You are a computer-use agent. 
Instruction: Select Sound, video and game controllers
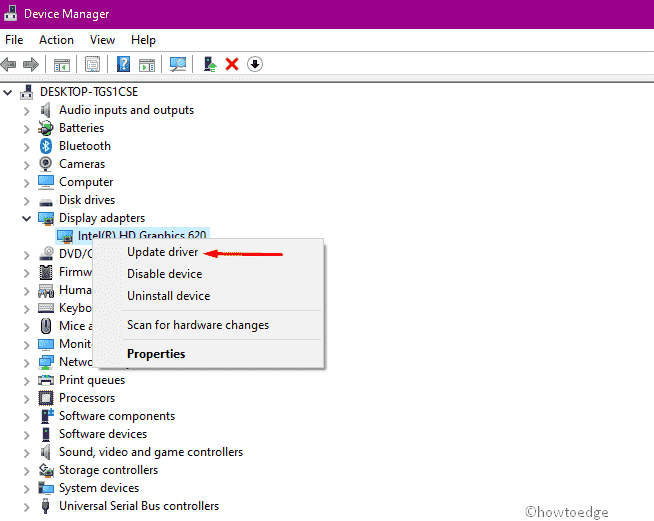pyautogui.click(x=151, y=452)
